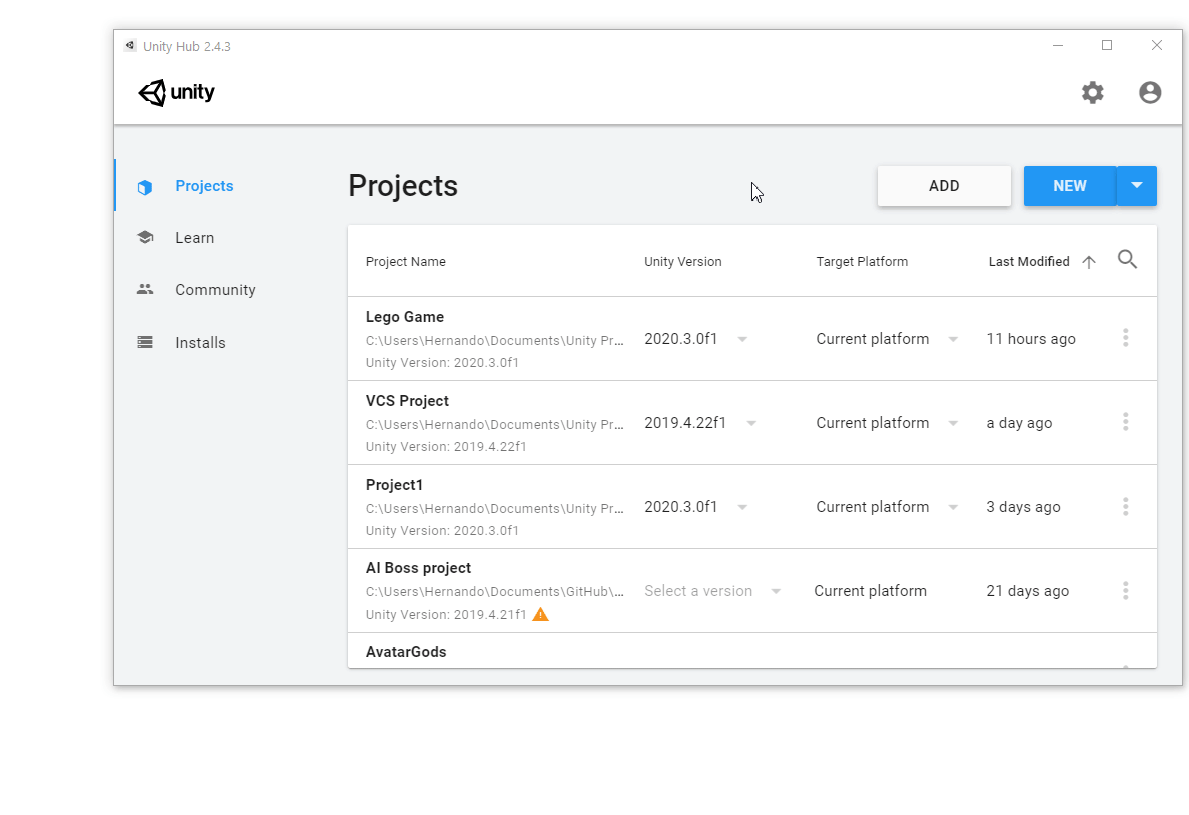The image size is (1189, 815).
Task: Click warning icon on AI Boss project
Action: coord(540,614)
